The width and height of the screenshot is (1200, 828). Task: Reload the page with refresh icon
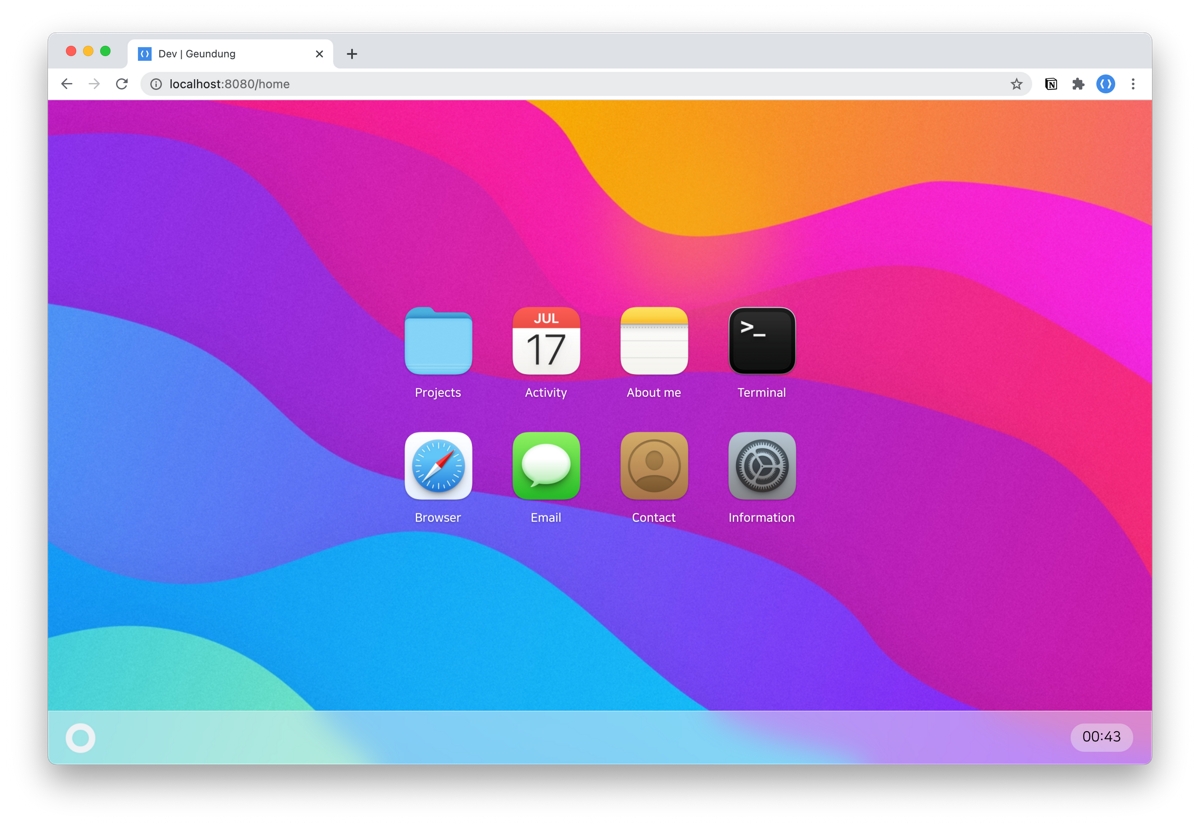(122, 84)
